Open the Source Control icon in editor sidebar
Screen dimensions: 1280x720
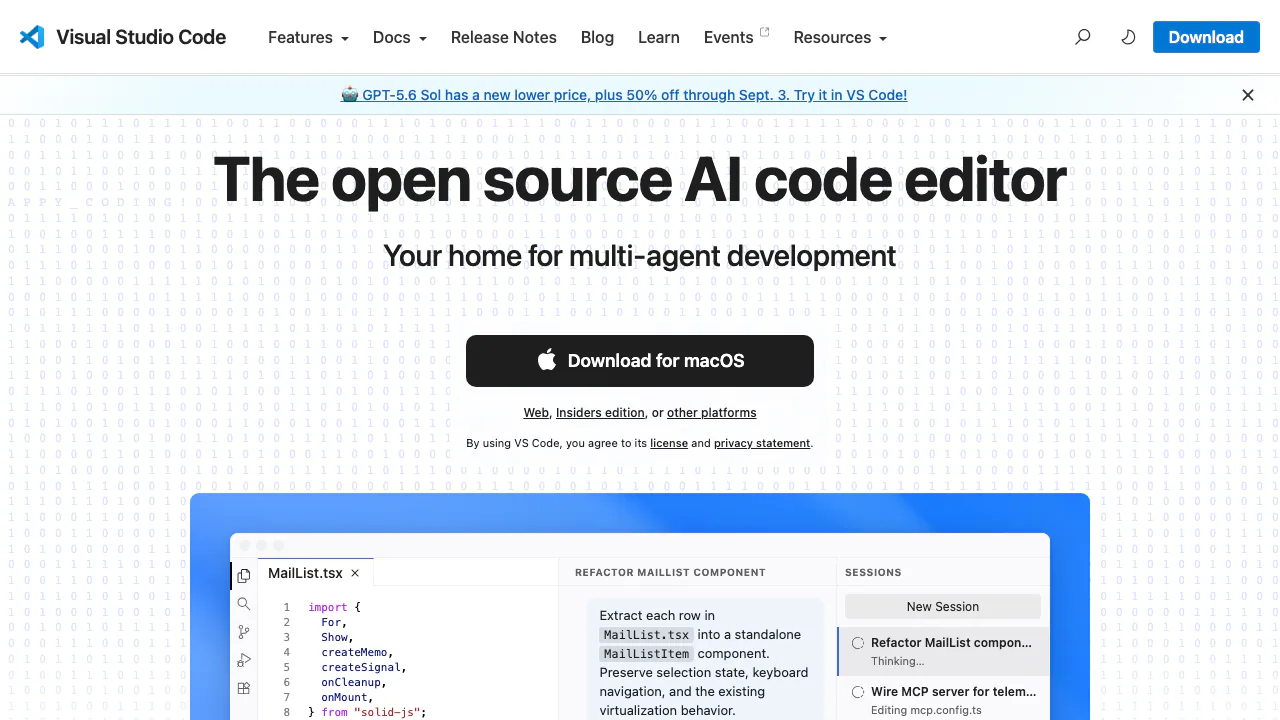point(244,632)
